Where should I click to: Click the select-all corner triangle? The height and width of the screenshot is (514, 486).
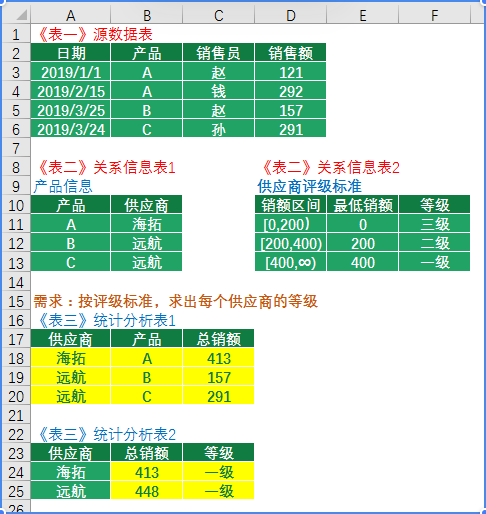21,15
